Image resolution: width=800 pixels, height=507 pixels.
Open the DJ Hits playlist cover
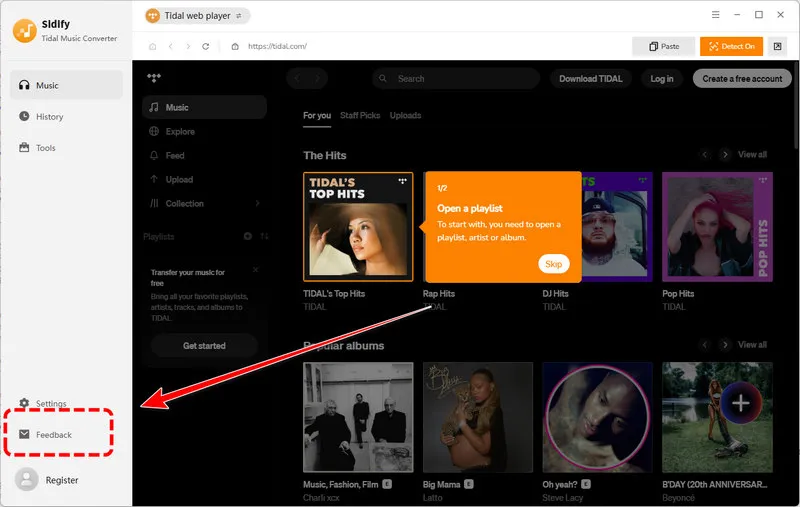pos(617,227)
